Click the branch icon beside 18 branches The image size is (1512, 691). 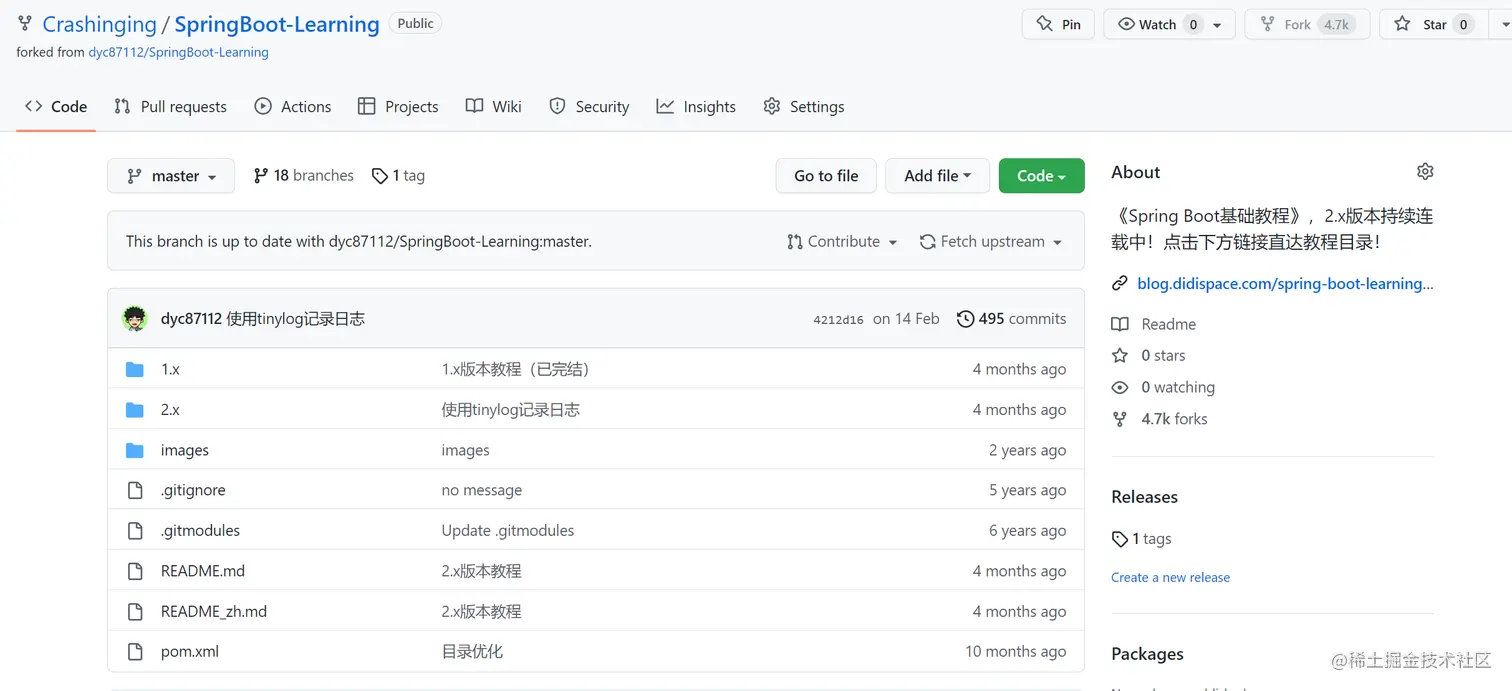261,176
